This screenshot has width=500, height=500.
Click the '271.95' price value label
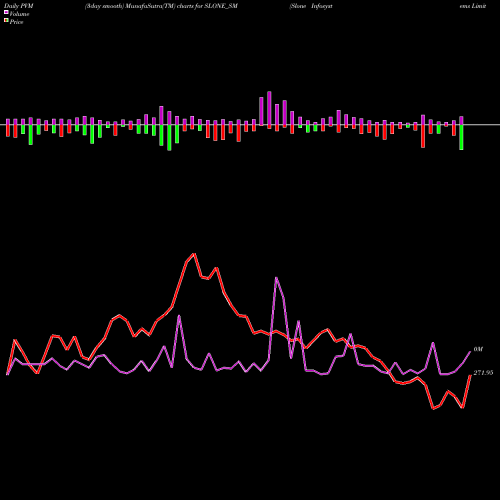point(483,373)
